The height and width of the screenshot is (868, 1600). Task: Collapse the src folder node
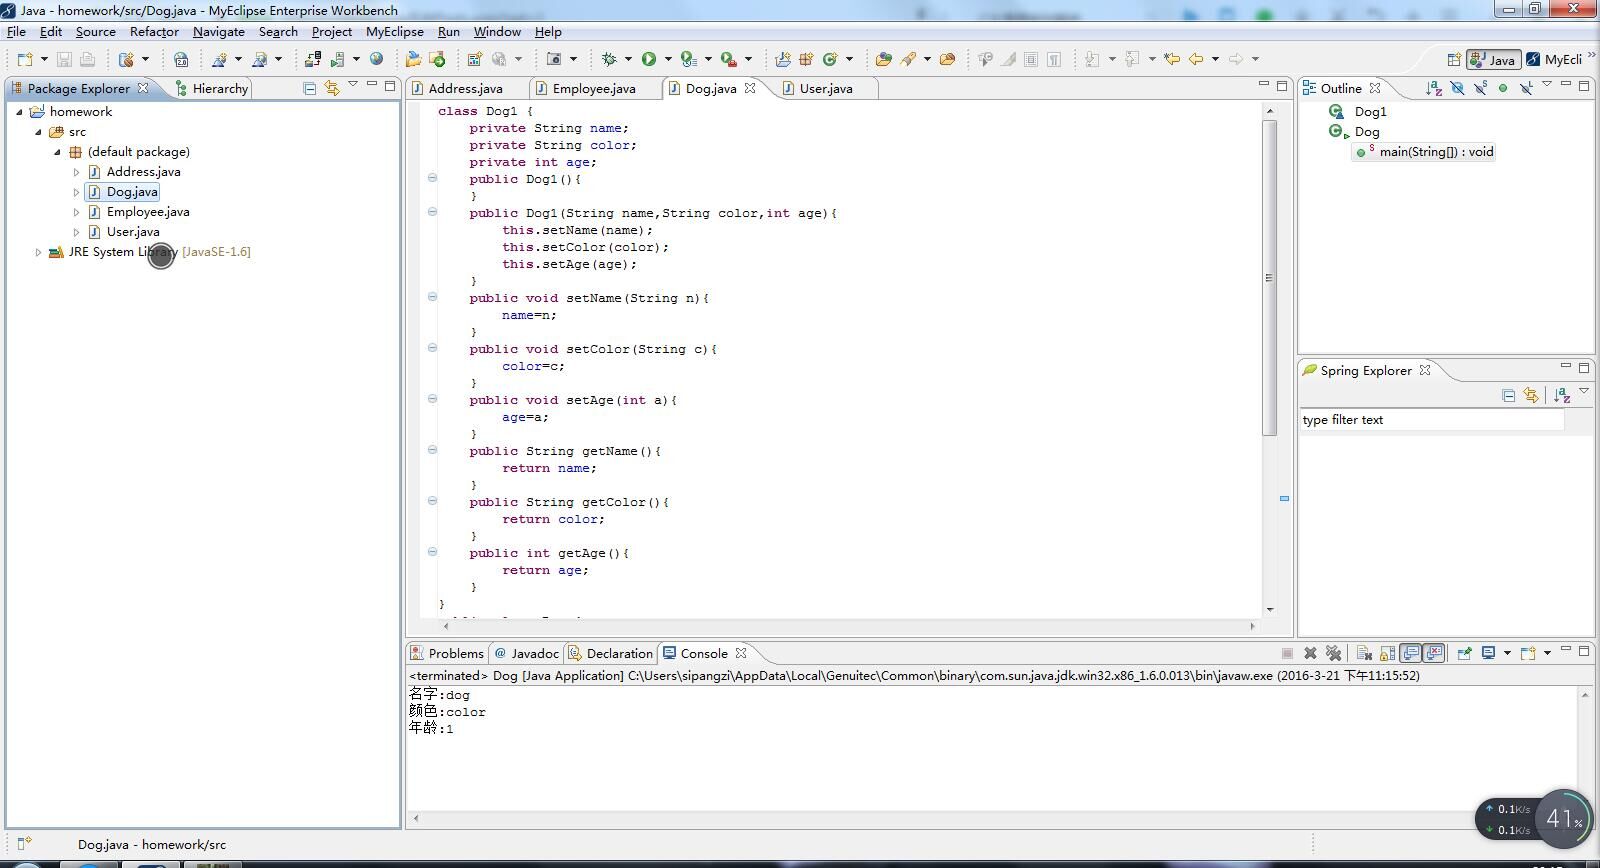38,132
